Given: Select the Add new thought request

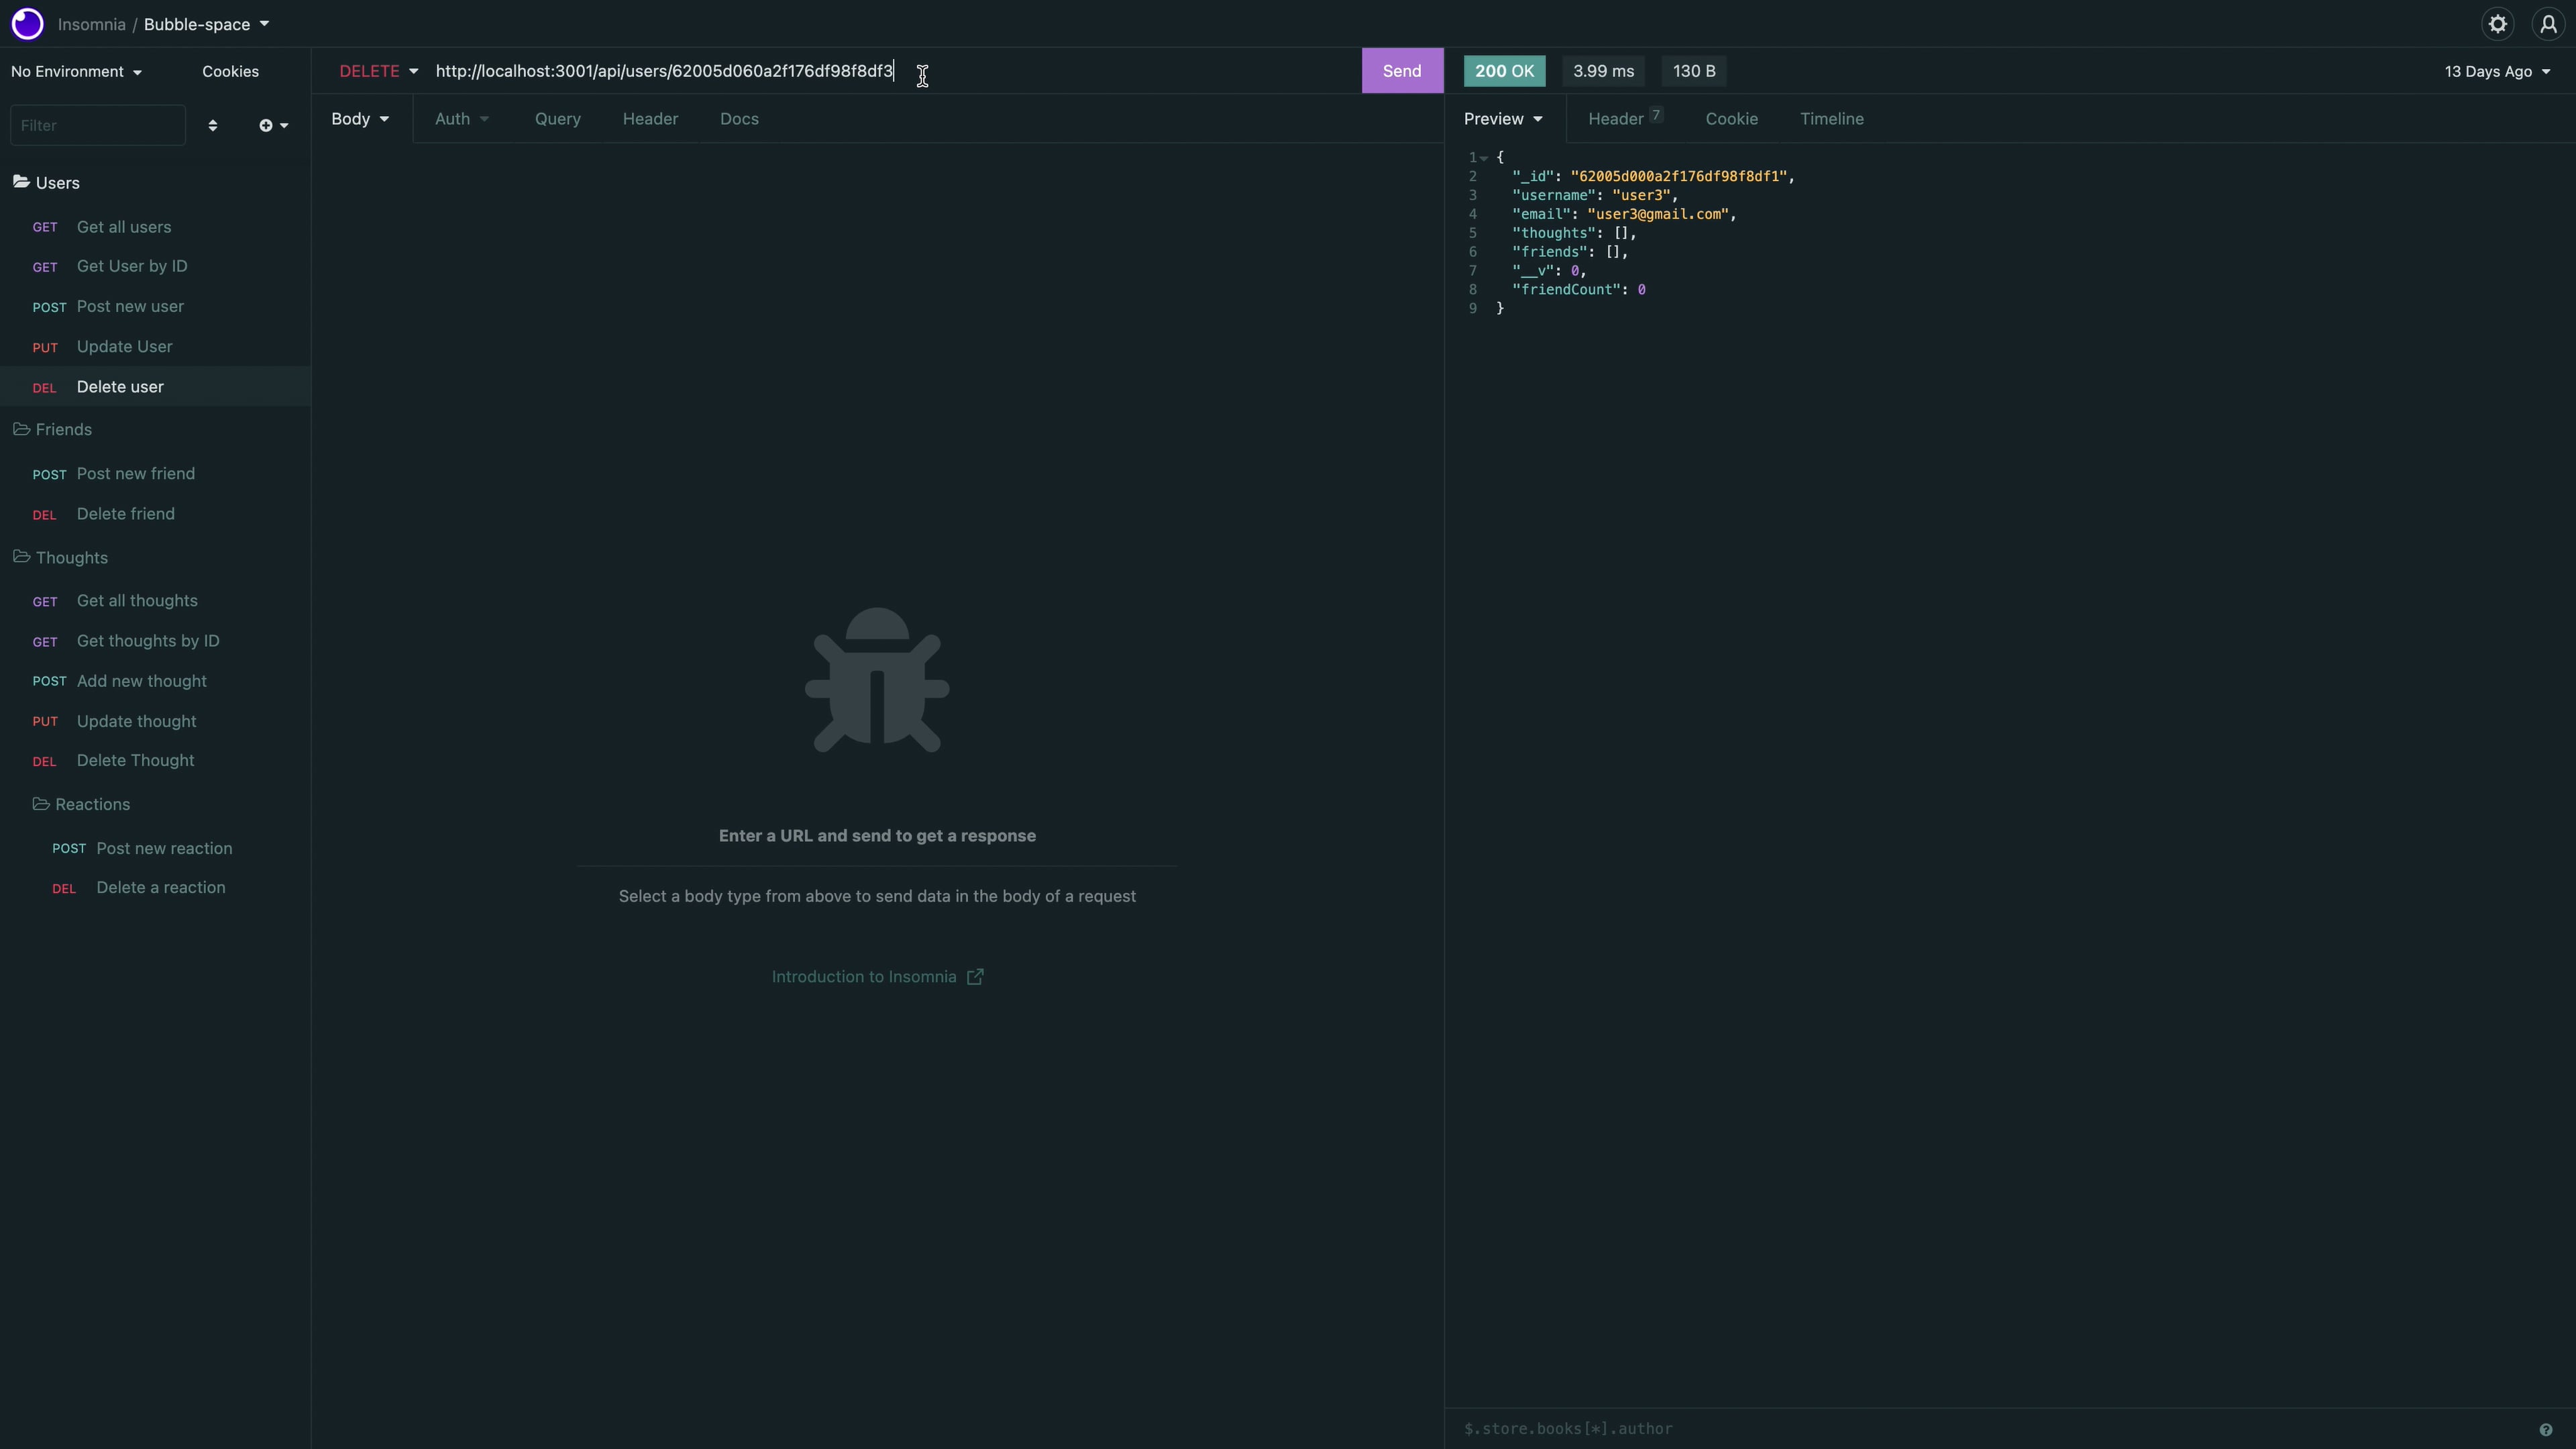Looking at the screenshot, I should 155,681.
